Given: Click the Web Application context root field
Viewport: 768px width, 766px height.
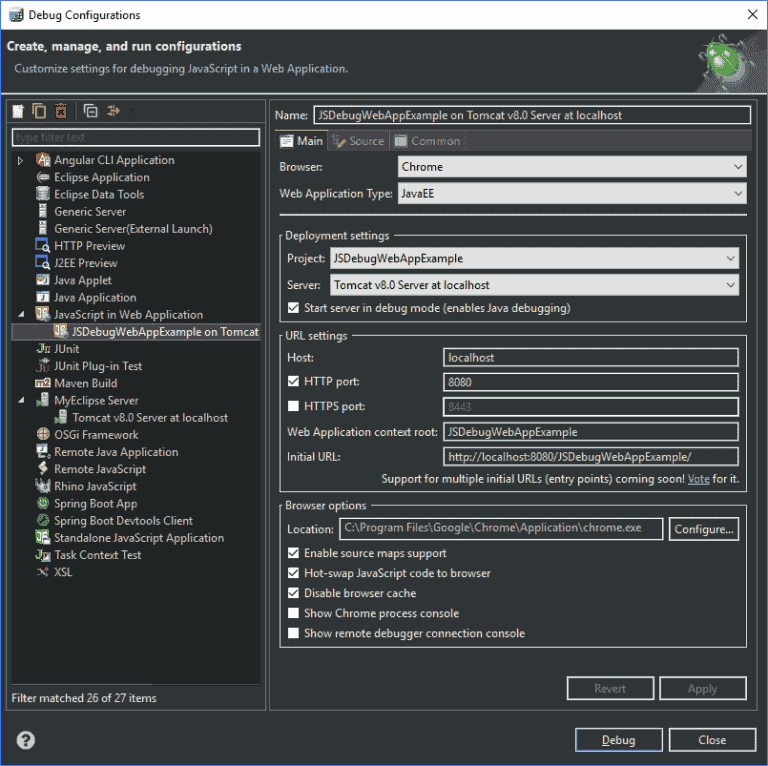Looking at the screenshot, I should tap(591, 431).
